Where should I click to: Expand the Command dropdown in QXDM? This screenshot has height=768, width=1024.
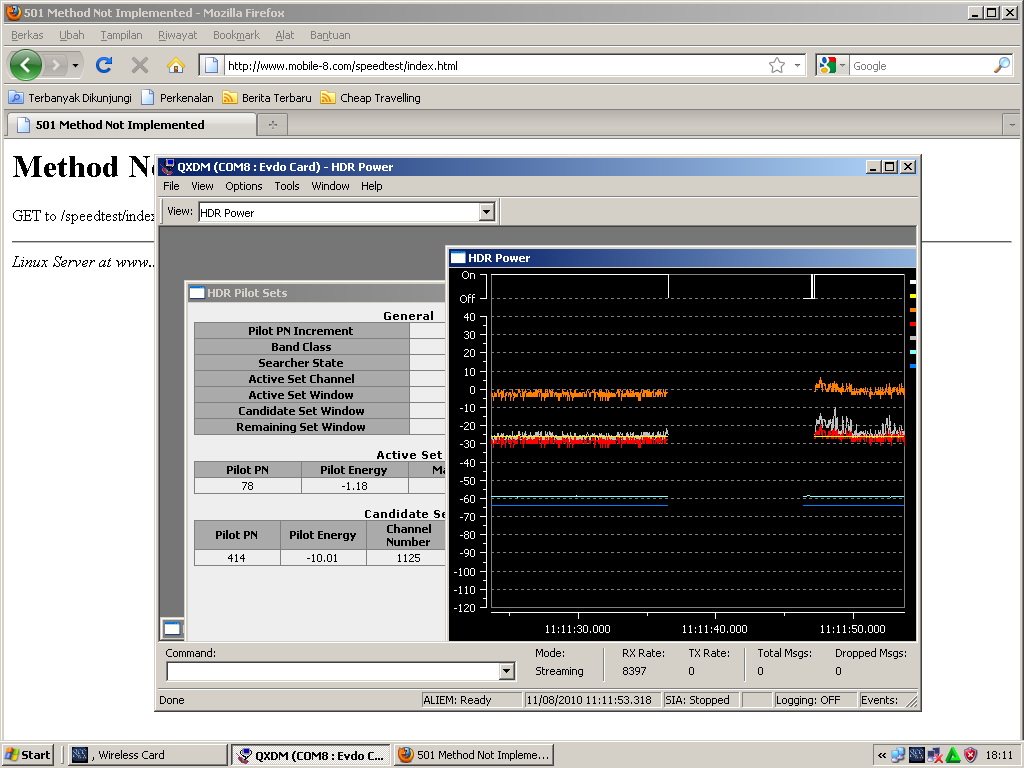(x=505, y=672)
